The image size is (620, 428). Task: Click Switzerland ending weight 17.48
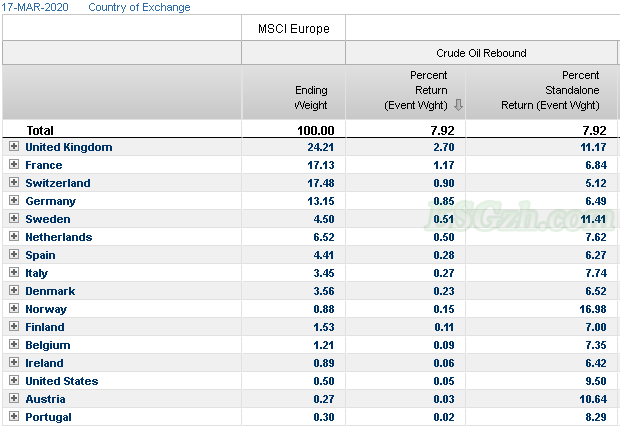321,183
